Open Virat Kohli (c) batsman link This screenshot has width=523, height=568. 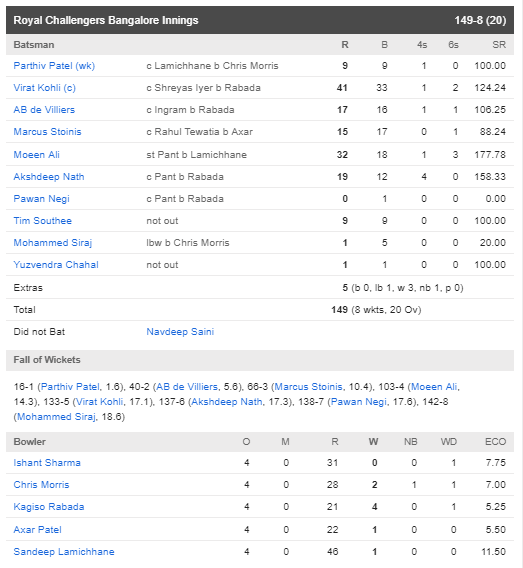pyautogui.click(x=45, y=88)
